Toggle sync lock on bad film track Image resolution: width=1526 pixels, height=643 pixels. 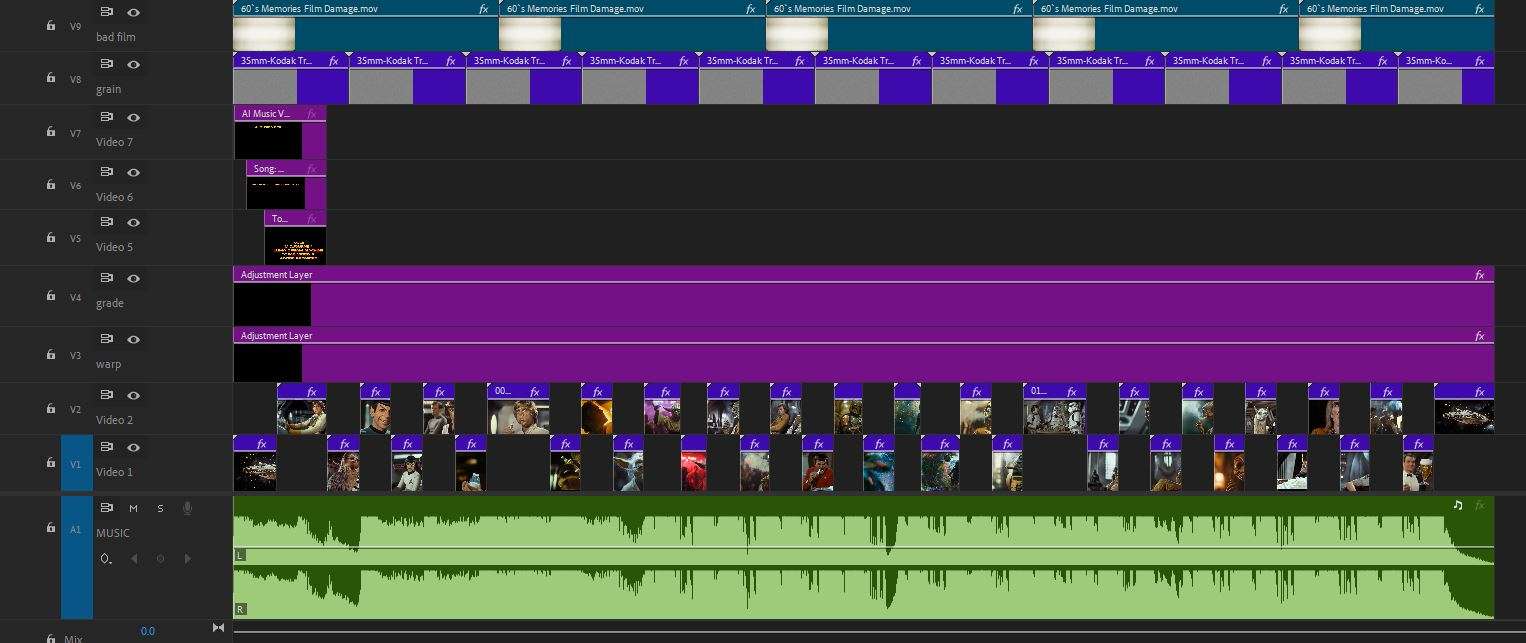click(107, 12)
